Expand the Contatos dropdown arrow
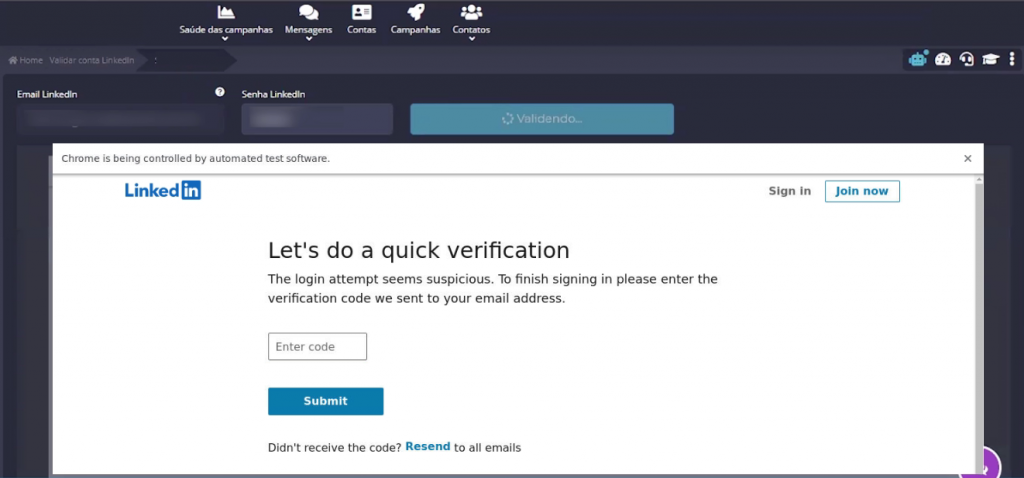This screenshot has height=478, width=1024. 472,39
